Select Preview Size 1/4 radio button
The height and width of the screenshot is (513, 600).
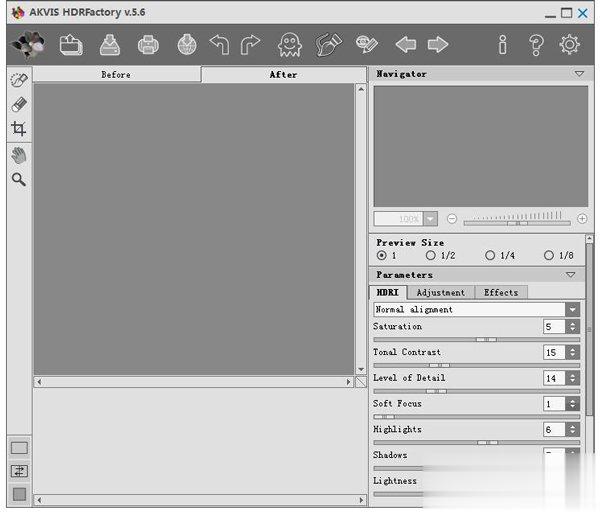click(x=490, y=255)
